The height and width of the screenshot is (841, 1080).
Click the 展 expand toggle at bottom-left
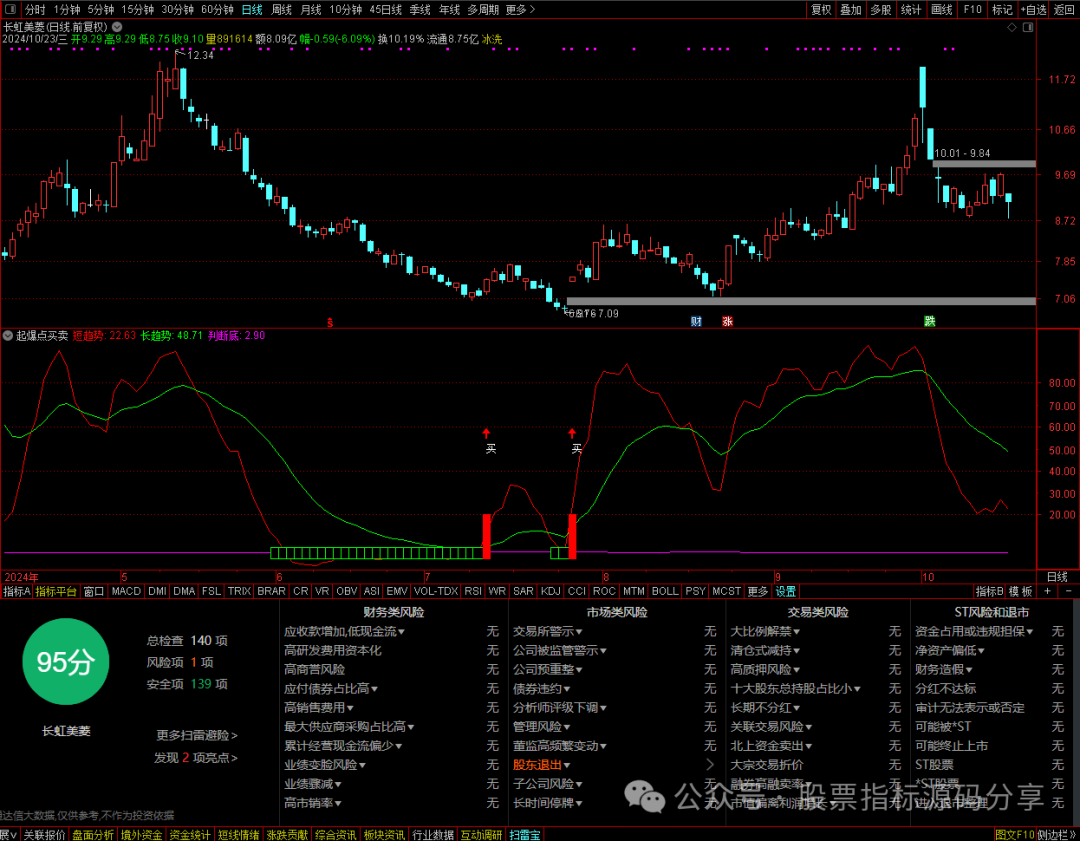pos(8,835)
